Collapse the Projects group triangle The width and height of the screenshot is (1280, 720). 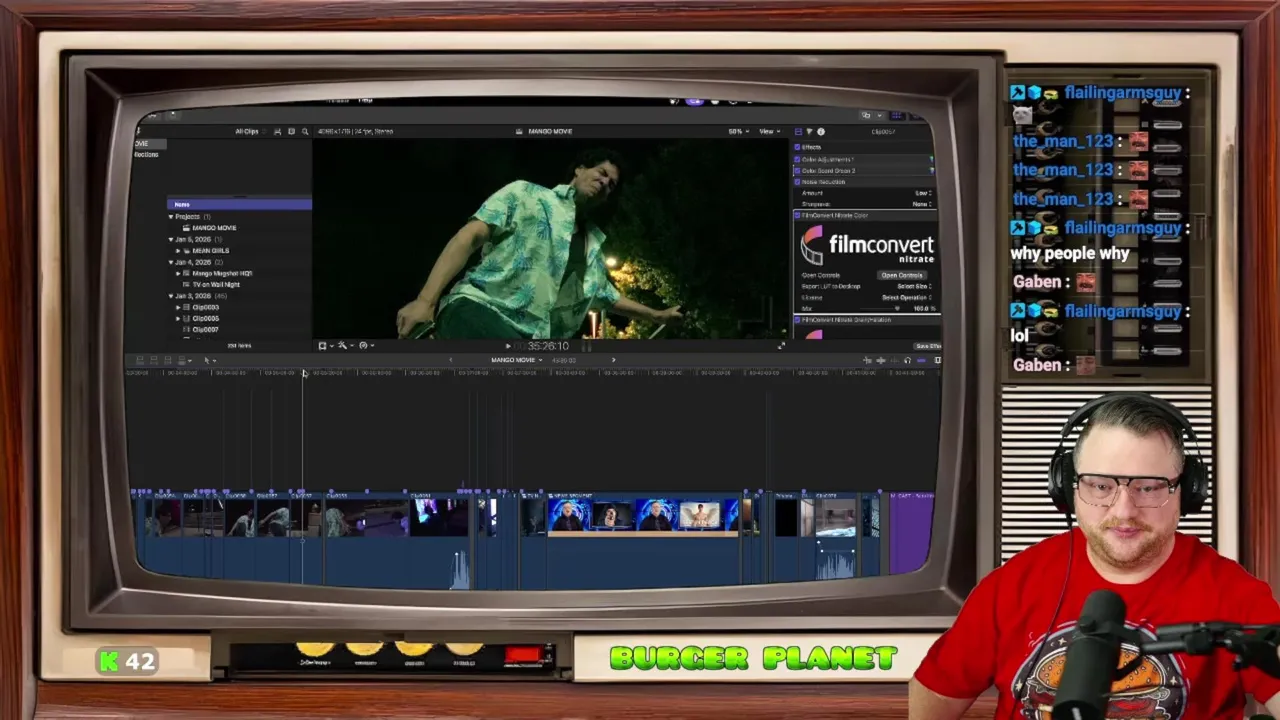click(171, 216)
